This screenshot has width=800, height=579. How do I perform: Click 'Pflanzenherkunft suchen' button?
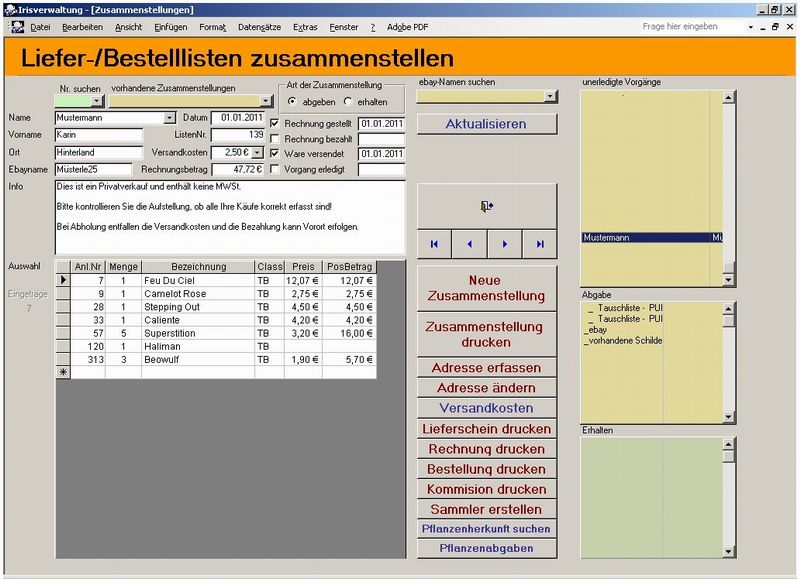point(487,529)
